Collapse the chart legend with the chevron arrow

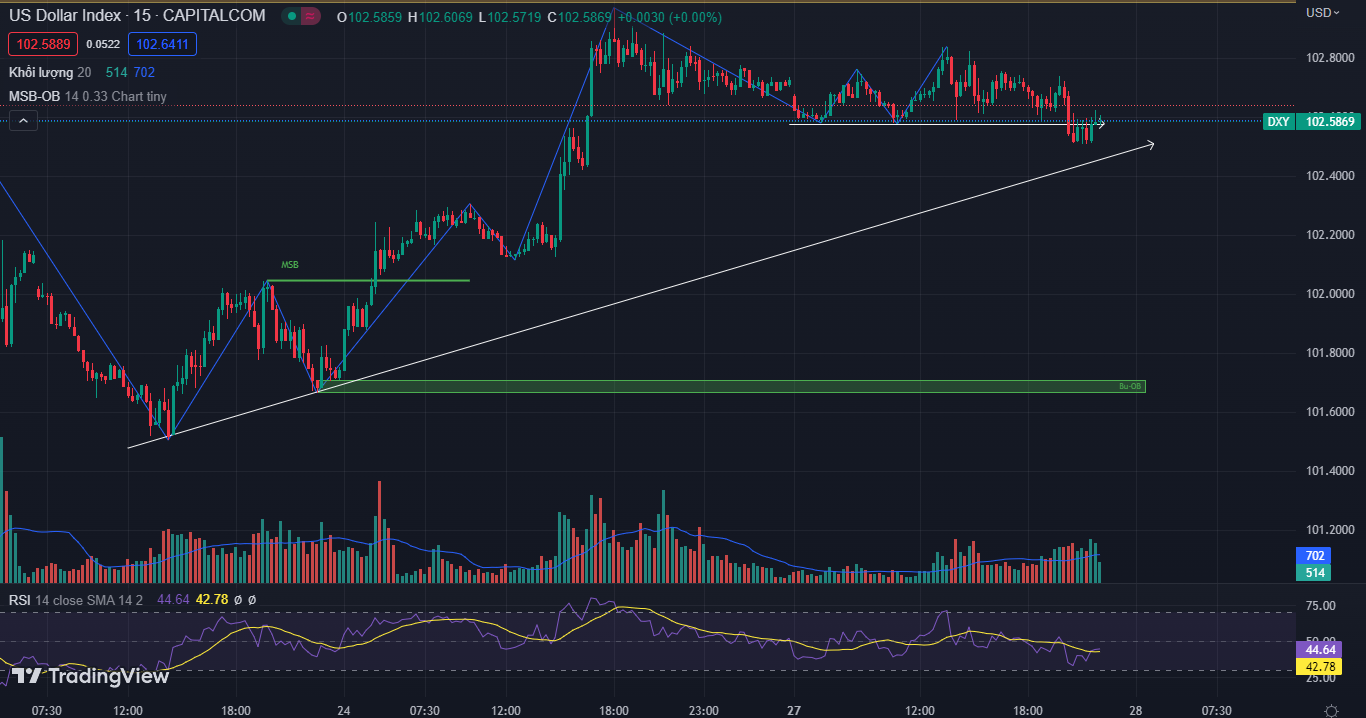tap(22, 119)
